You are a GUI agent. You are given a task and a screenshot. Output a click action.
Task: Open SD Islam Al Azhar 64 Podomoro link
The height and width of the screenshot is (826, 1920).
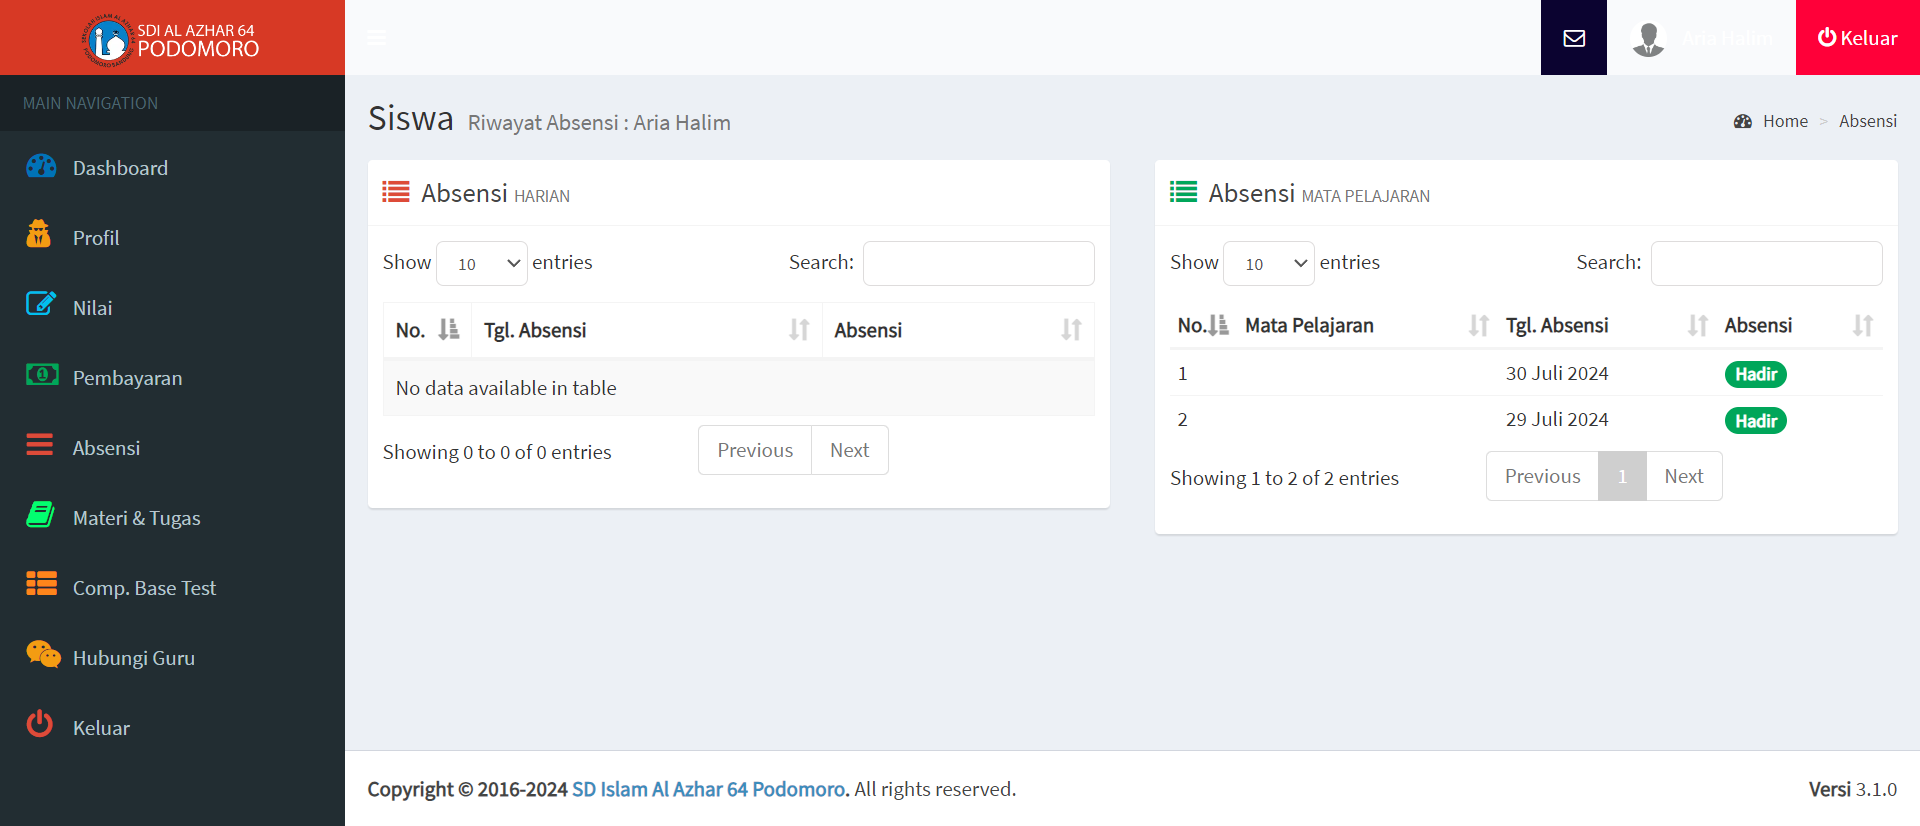pos(709,789)
